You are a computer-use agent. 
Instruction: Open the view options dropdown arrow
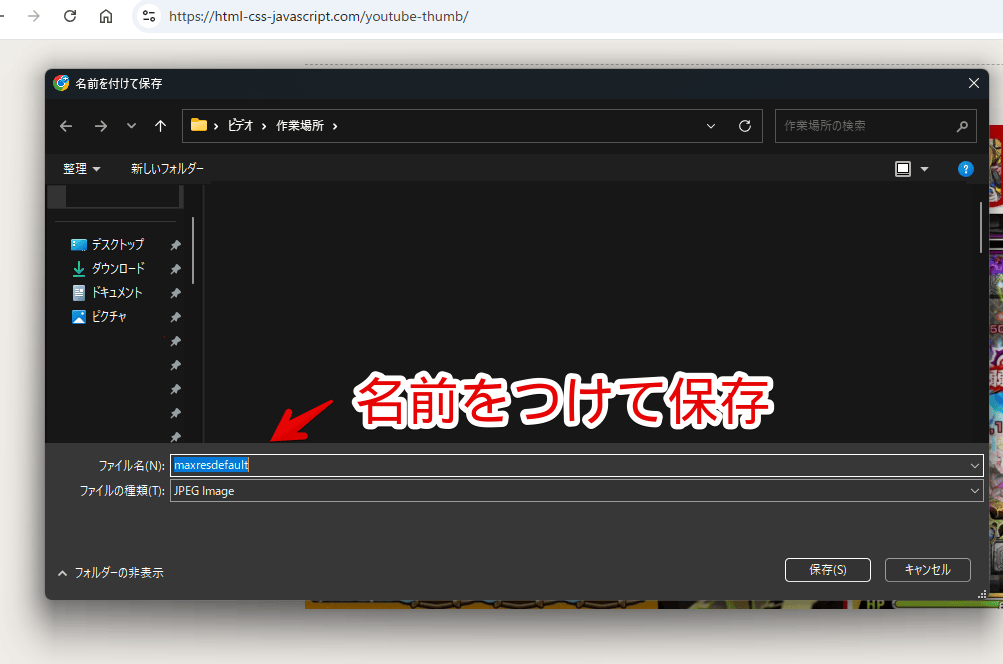(924, 169)
